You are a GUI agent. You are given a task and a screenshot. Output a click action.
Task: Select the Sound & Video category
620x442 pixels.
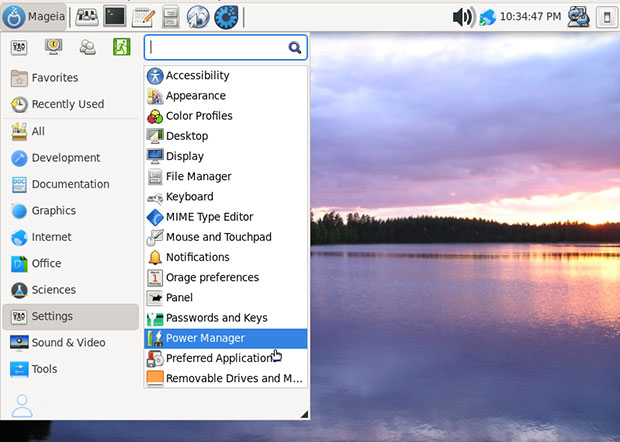(70, 343)
